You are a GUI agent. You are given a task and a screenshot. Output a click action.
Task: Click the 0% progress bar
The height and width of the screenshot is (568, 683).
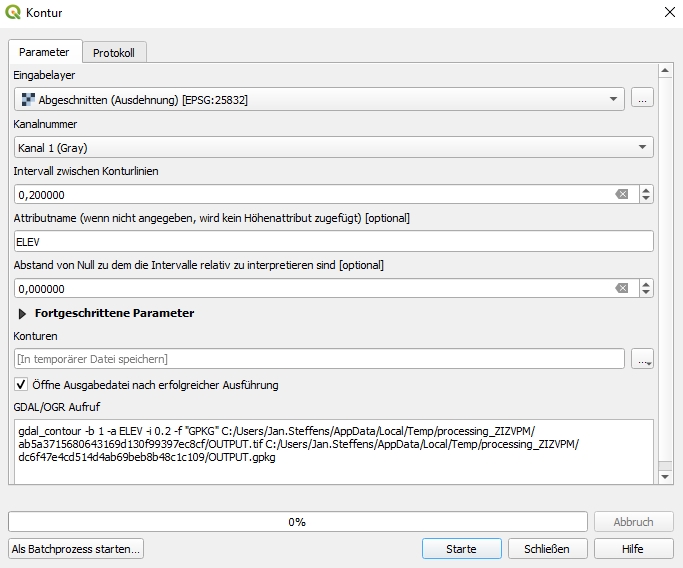(298, 522)
